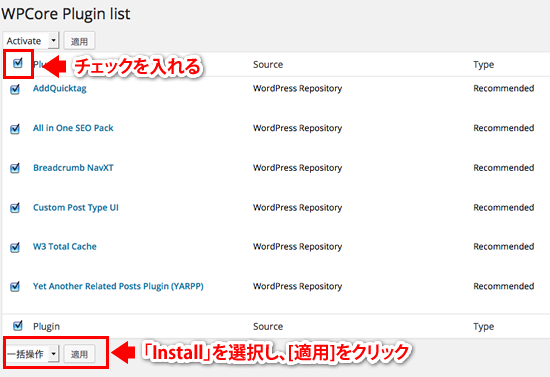Click WordPress Repository in the Custom Post Type UI row
The image size is (550, 377).
297,208
